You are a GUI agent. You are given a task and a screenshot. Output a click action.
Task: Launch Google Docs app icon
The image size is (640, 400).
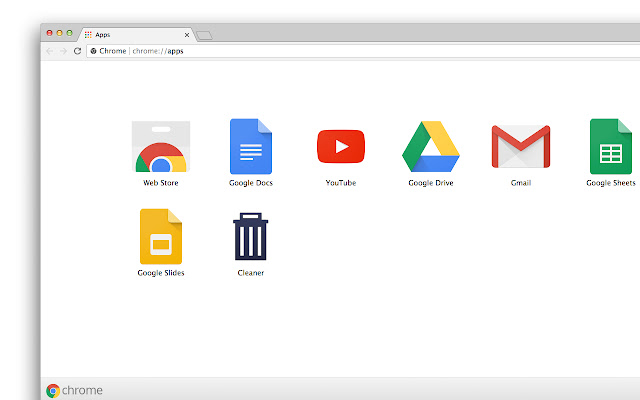(x=251, y=147)
